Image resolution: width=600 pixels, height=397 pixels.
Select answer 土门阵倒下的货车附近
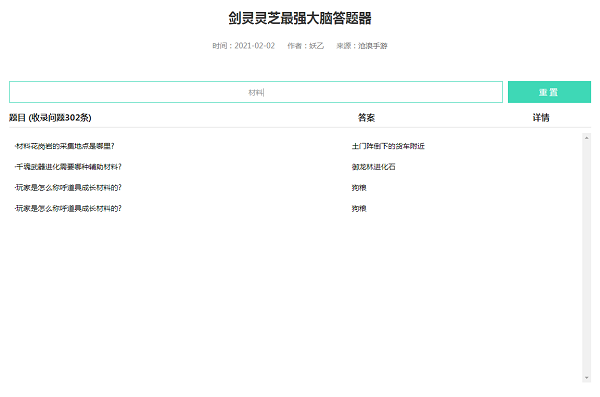388,146
